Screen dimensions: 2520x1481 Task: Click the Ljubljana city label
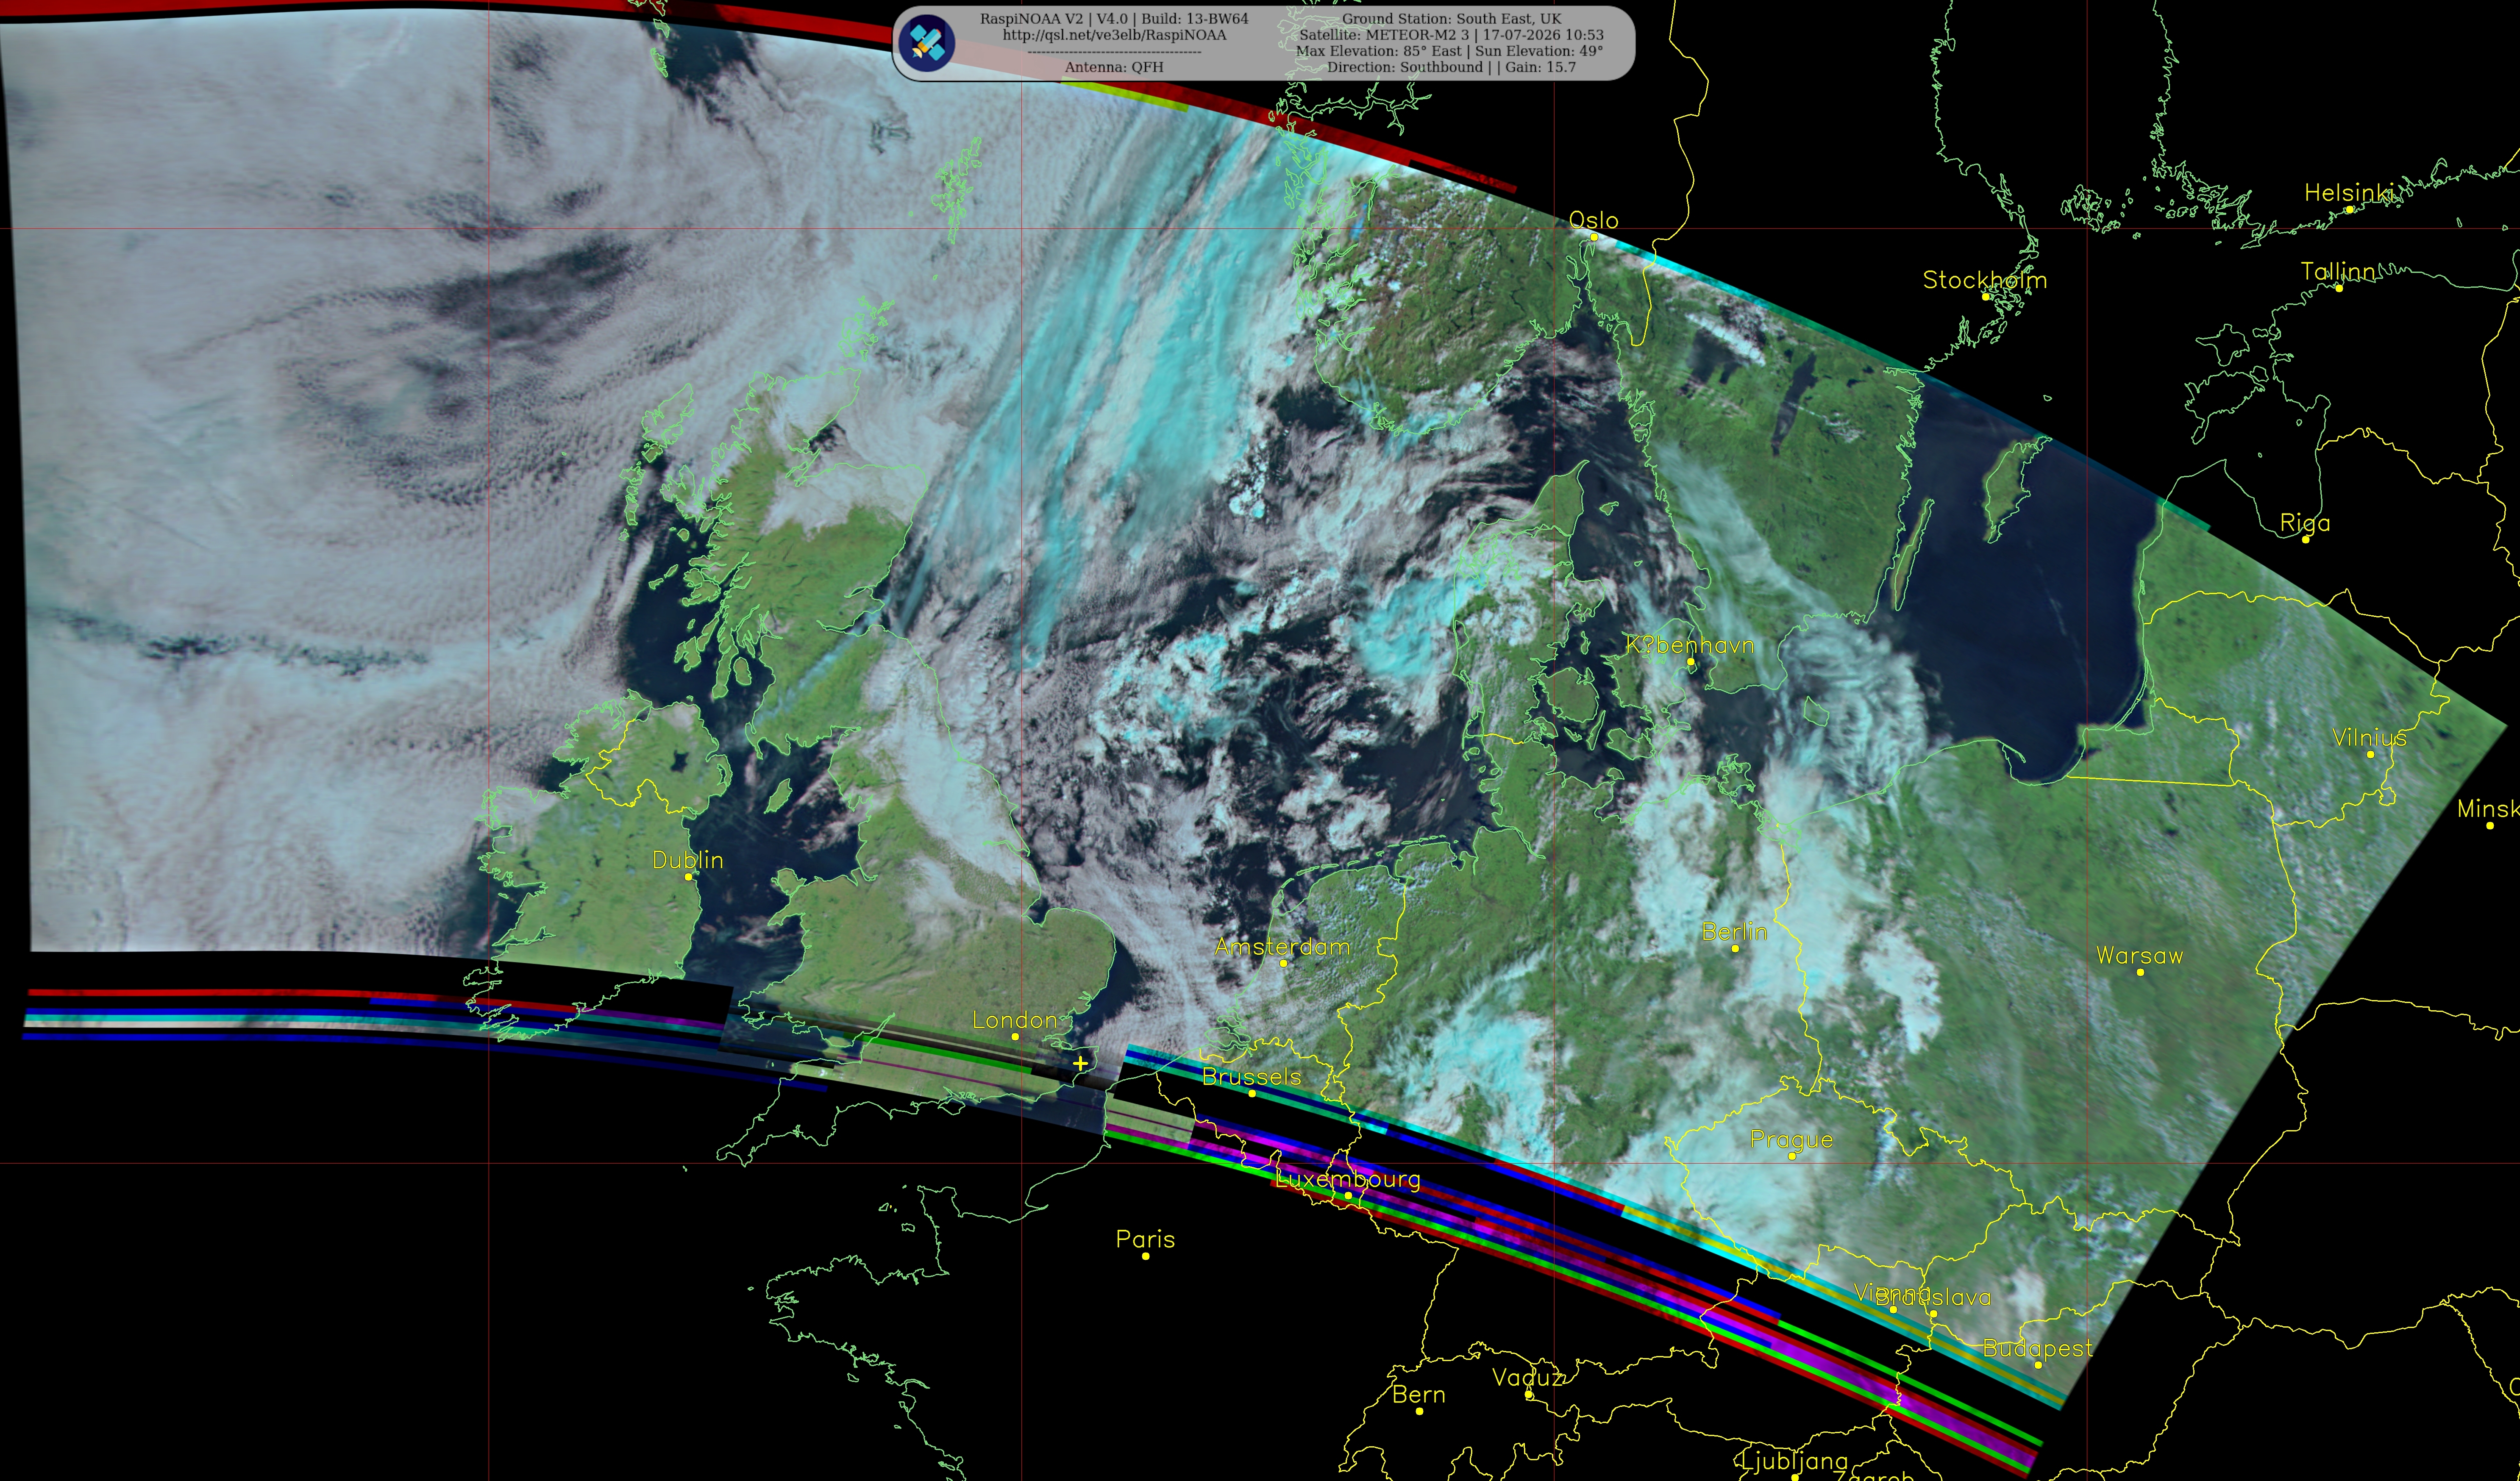[x=1795, y=1462]
